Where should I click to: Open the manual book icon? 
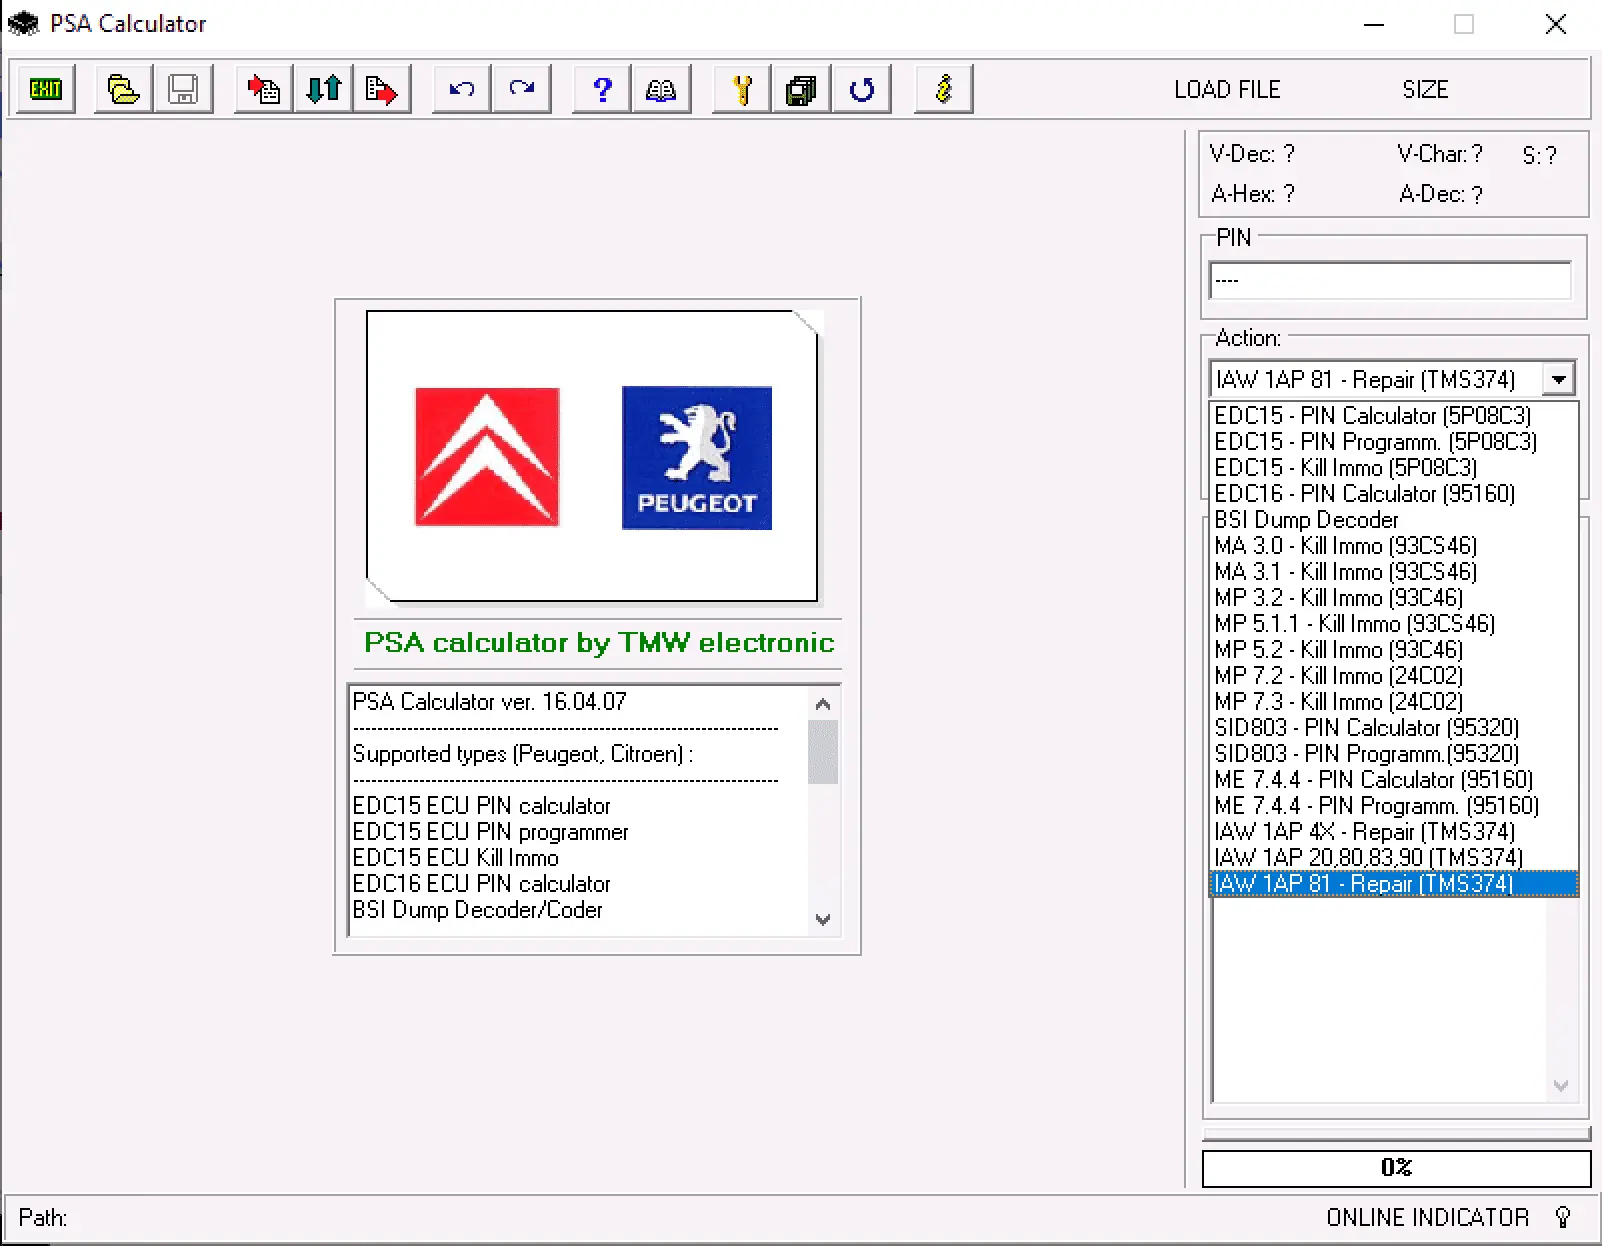coord(661,90)
